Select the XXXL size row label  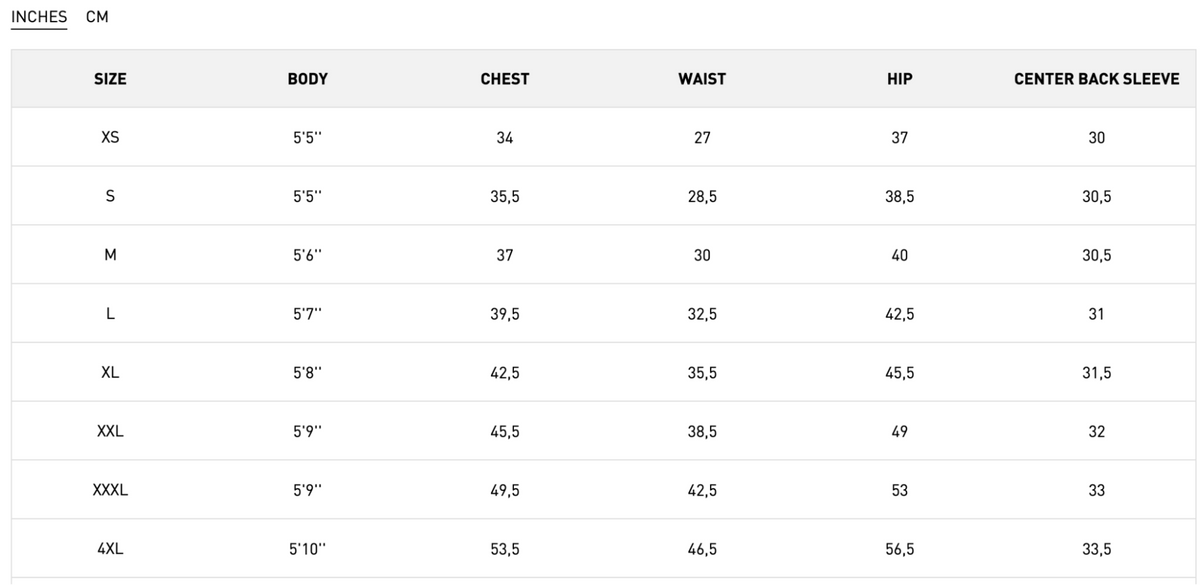110,491
